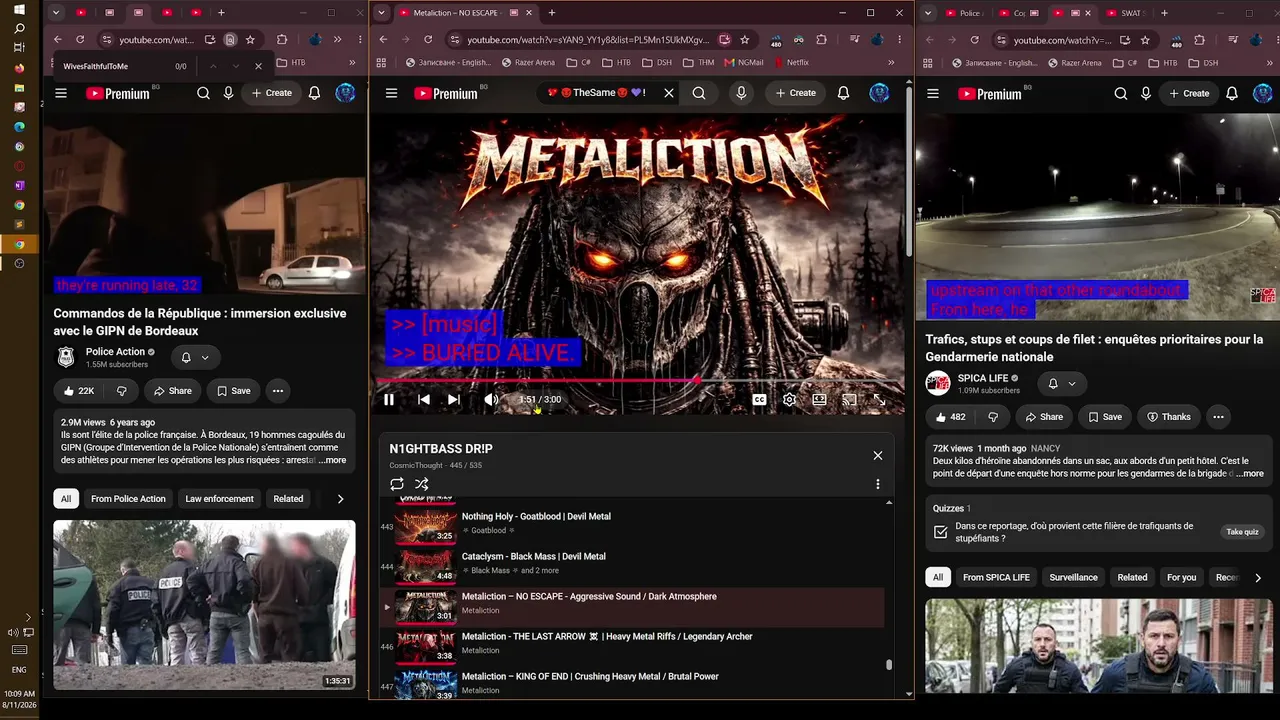Viewport: 1280px width, 720px height.
Task: Open the 1:35:31 police video thumbnail
Action: point(204,605)
